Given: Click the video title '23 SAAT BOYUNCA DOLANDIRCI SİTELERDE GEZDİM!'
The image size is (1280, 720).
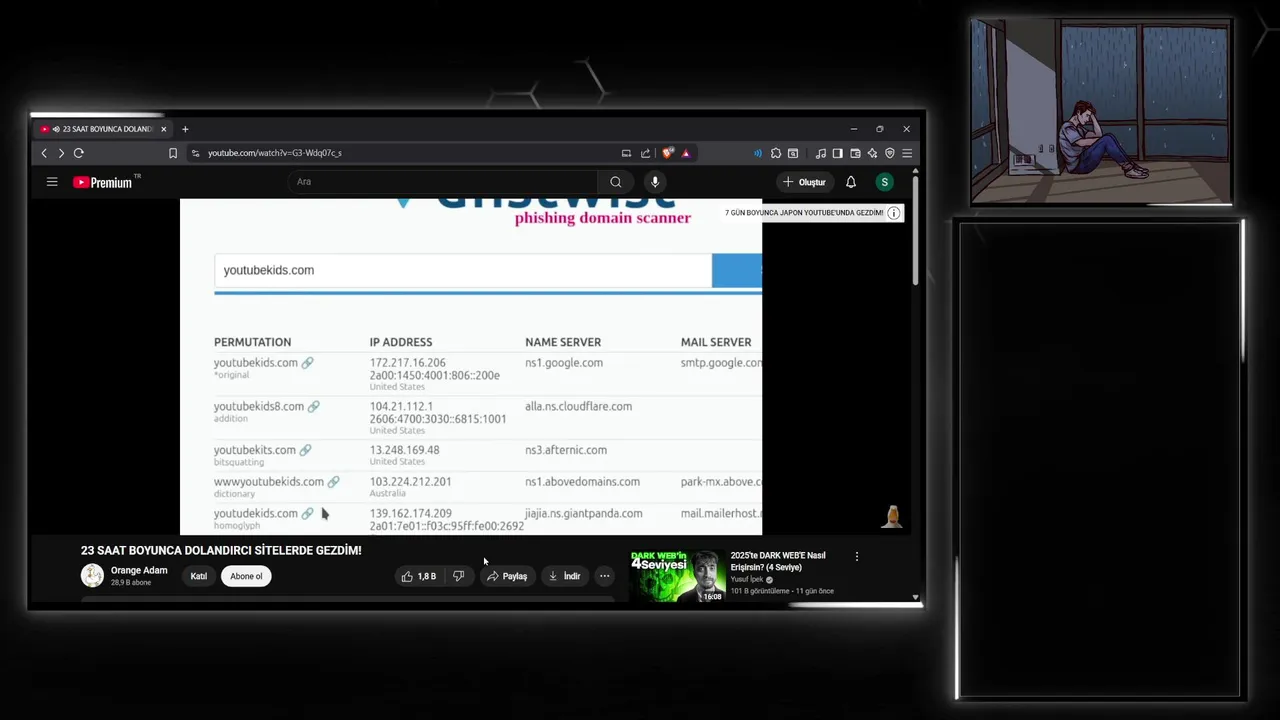Looking at the screenshot, I should click(x=221, y=550).
